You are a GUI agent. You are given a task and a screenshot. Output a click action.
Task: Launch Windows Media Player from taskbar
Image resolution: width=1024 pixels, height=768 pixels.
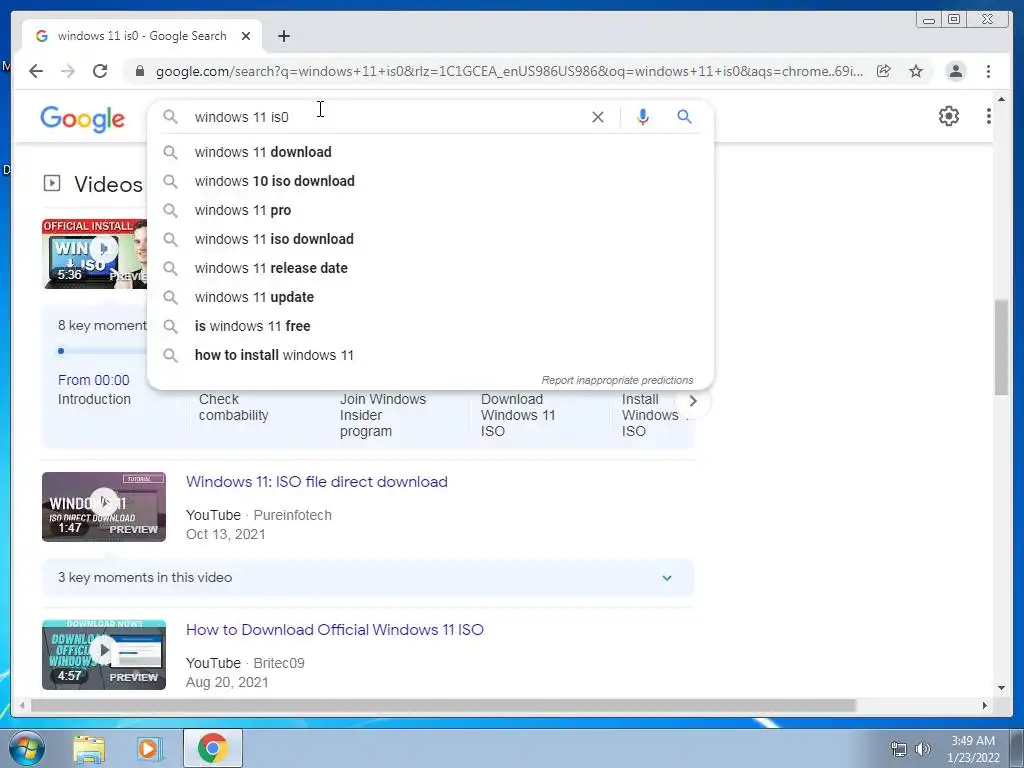pyautogui.click(x=148, y=748)
